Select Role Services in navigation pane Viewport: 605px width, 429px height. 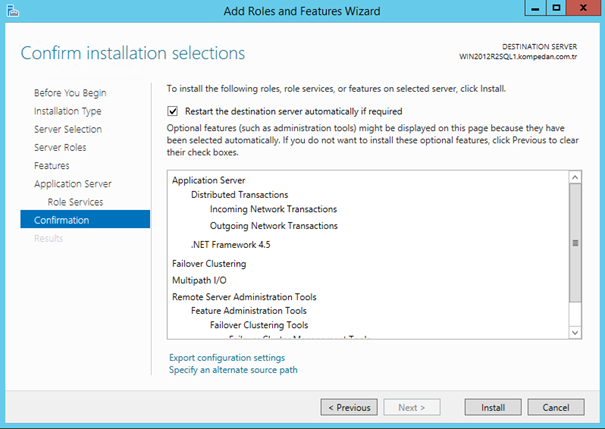(x=75, y=202)
